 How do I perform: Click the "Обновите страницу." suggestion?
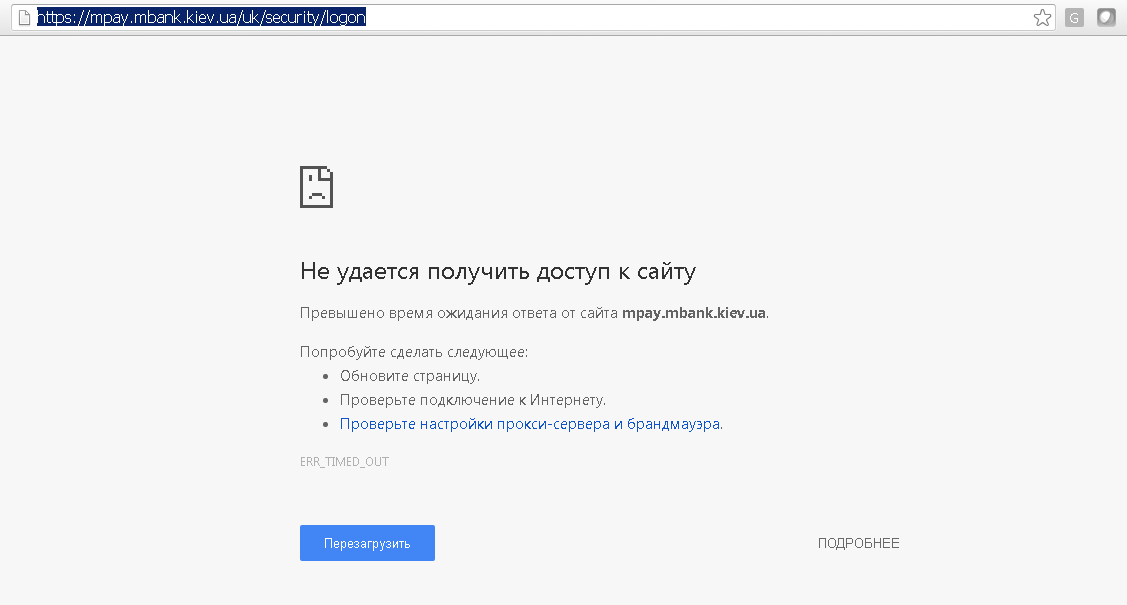(x=410, y=376)
